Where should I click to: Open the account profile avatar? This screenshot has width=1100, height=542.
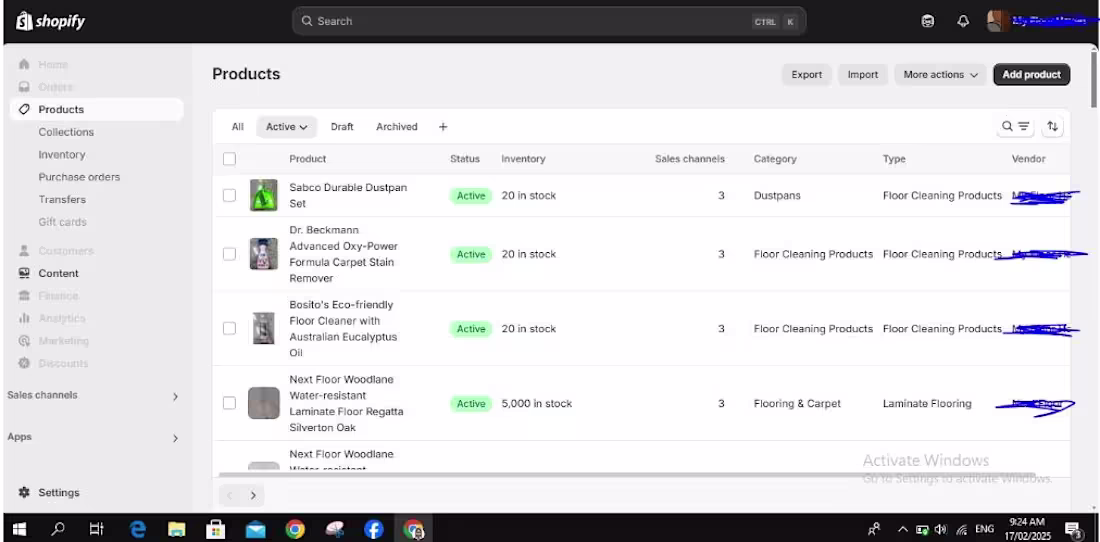(997, 21)
